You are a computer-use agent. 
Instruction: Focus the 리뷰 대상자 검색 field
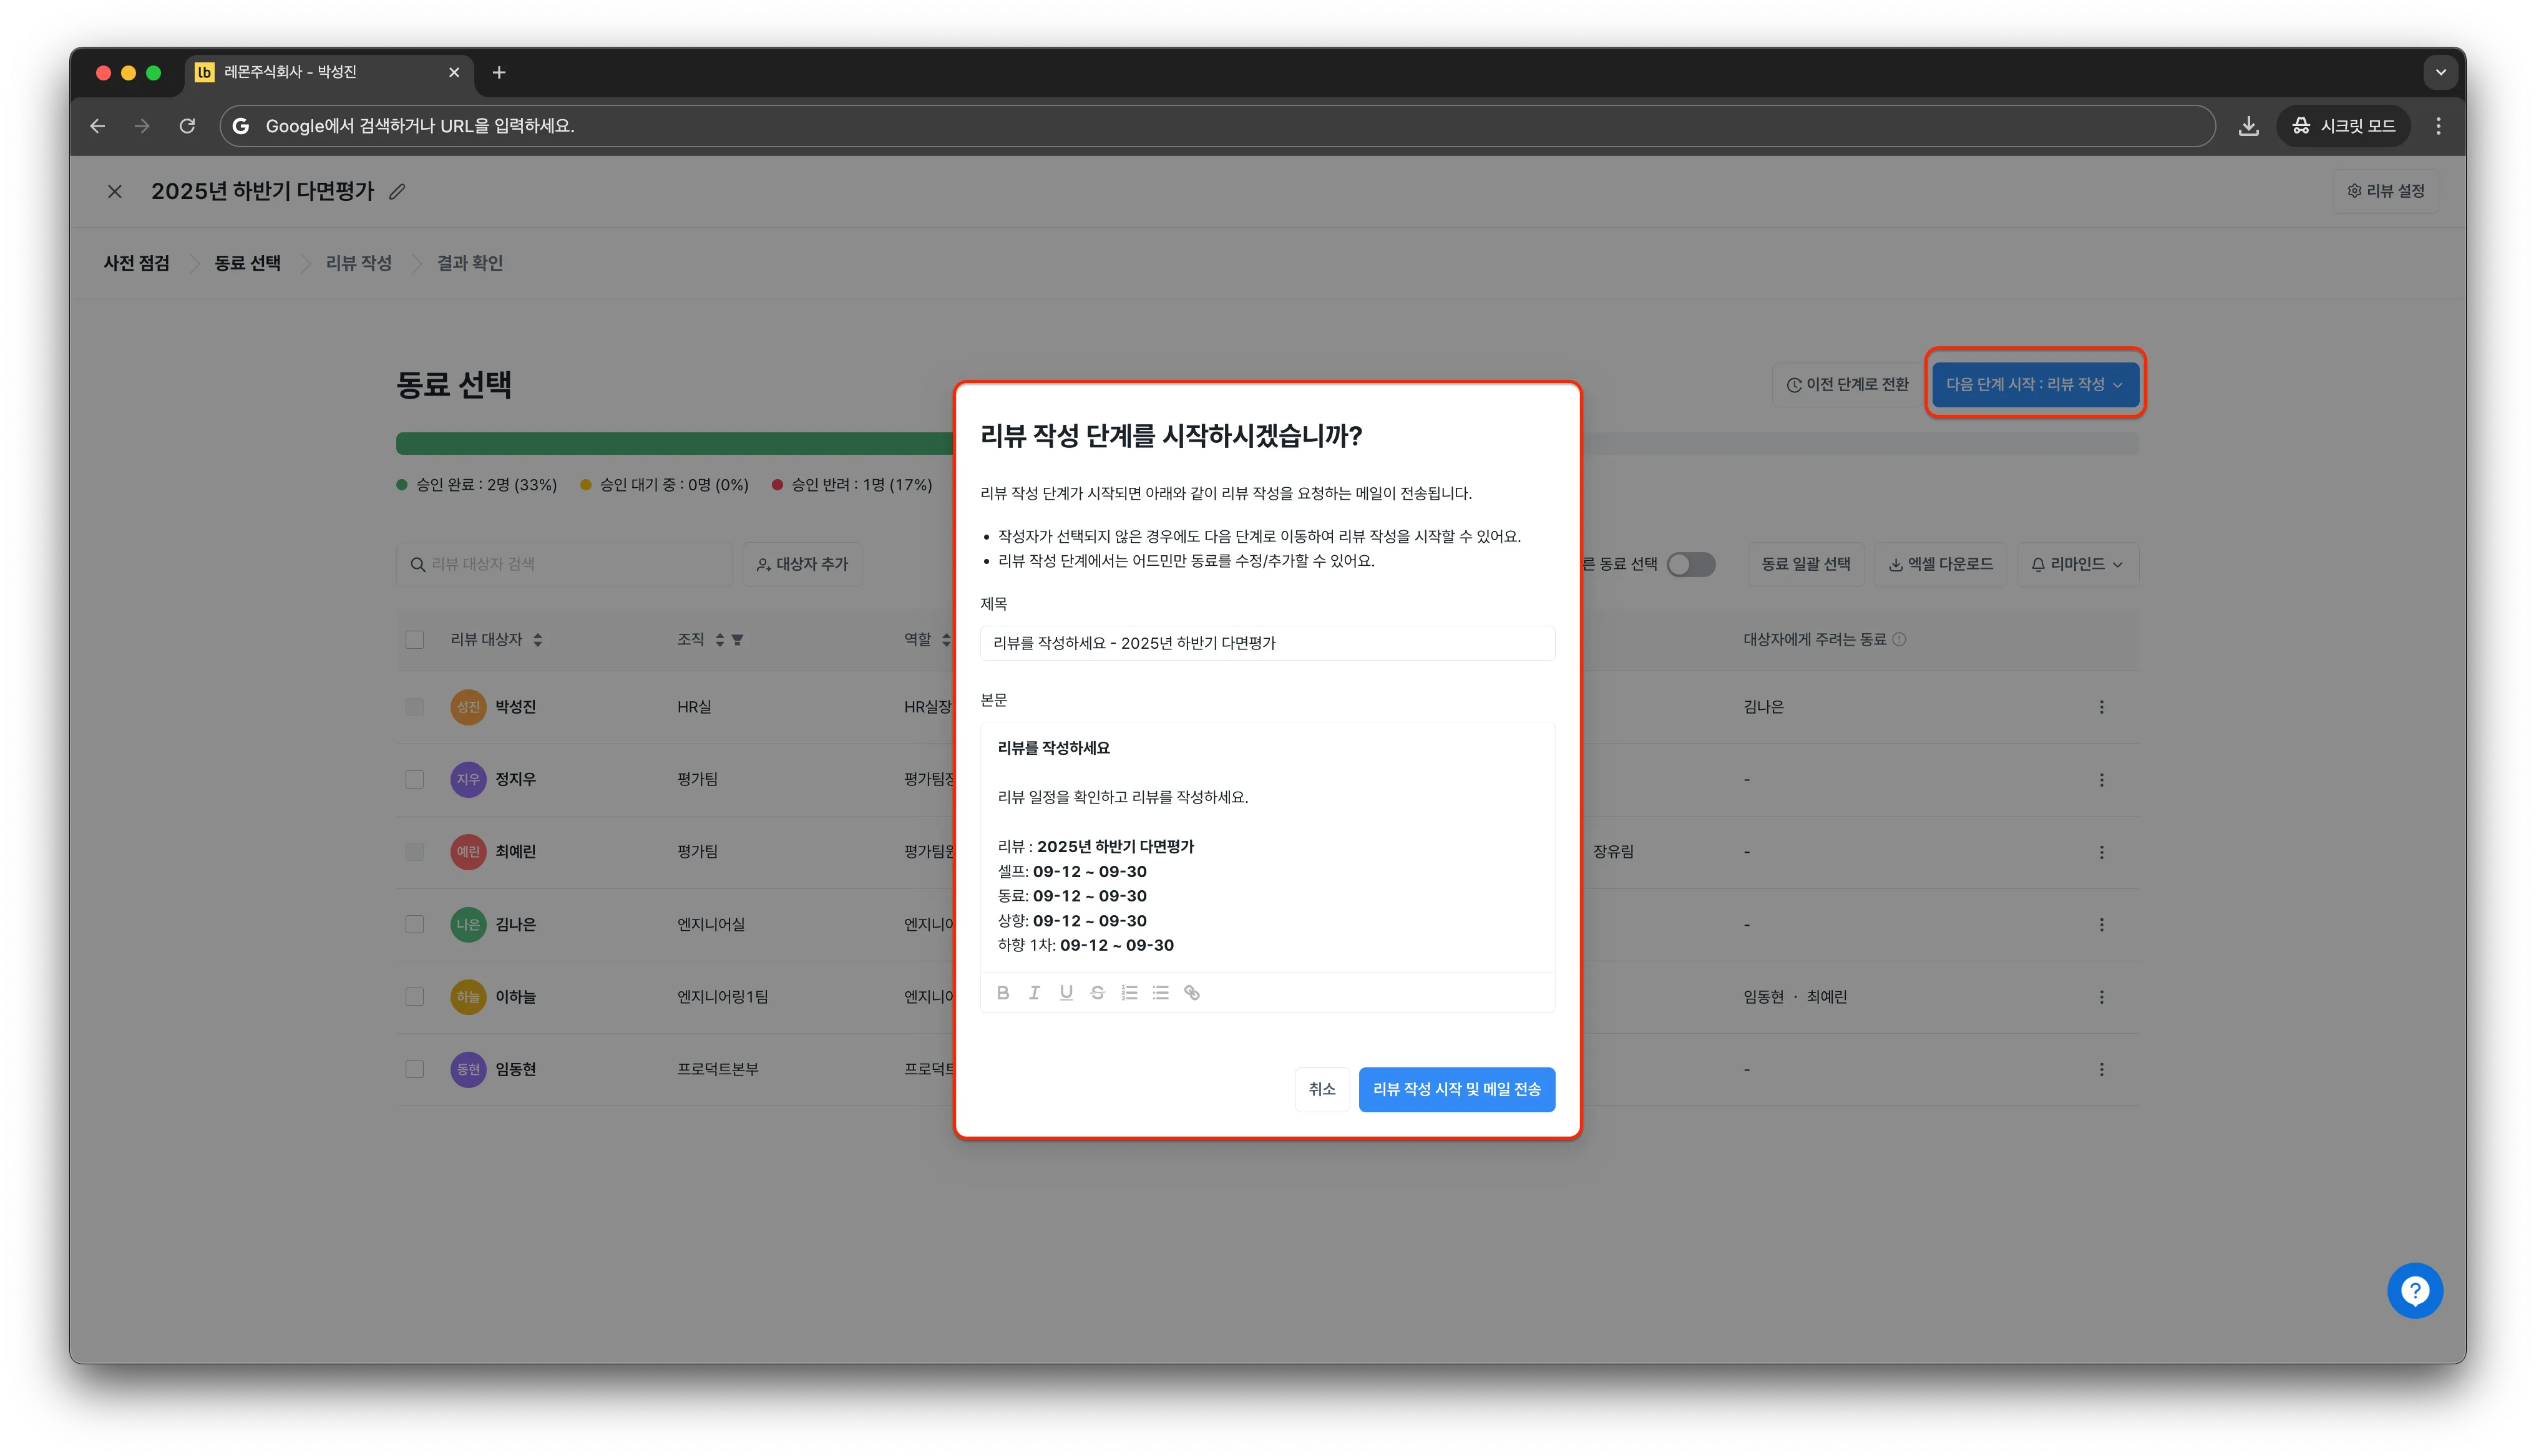pos(565,564)
